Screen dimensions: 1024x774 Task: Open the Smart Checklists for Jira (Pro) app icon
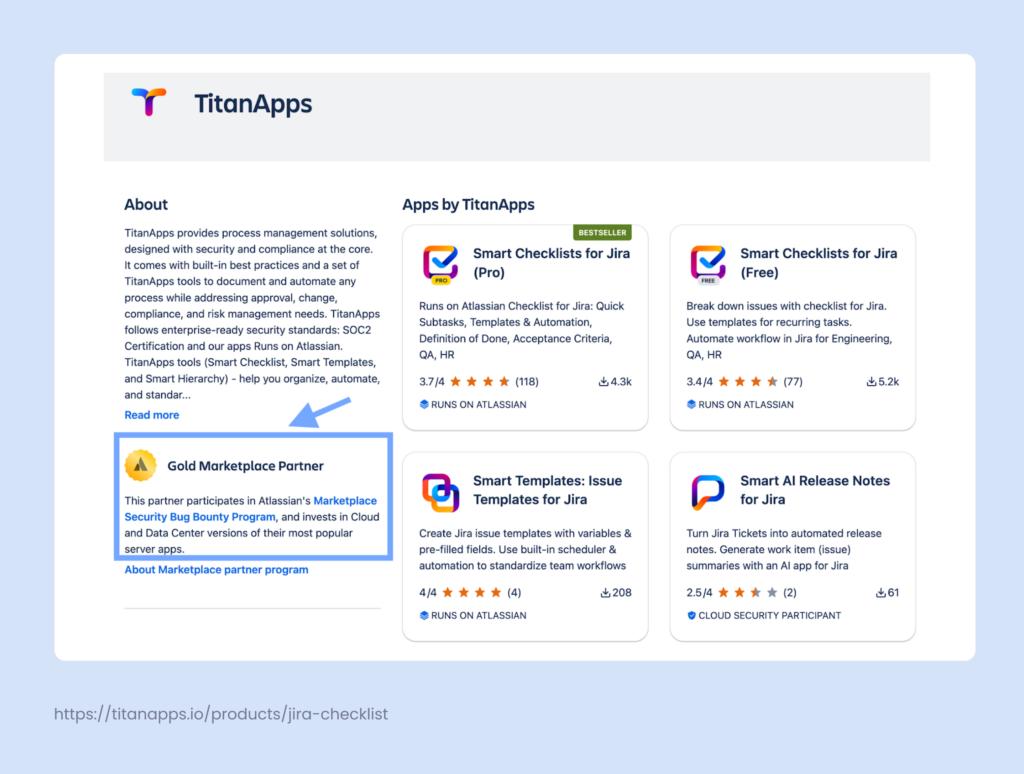coord(438,263)
